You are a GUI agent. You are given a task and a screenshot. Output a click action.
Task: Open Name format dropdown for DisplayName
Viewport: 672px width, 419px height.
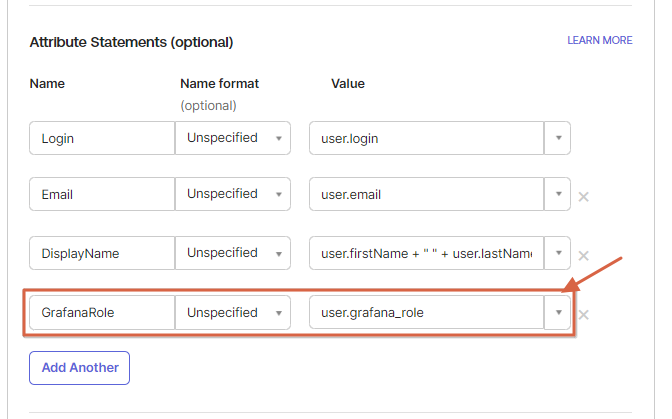pos(233,254)
